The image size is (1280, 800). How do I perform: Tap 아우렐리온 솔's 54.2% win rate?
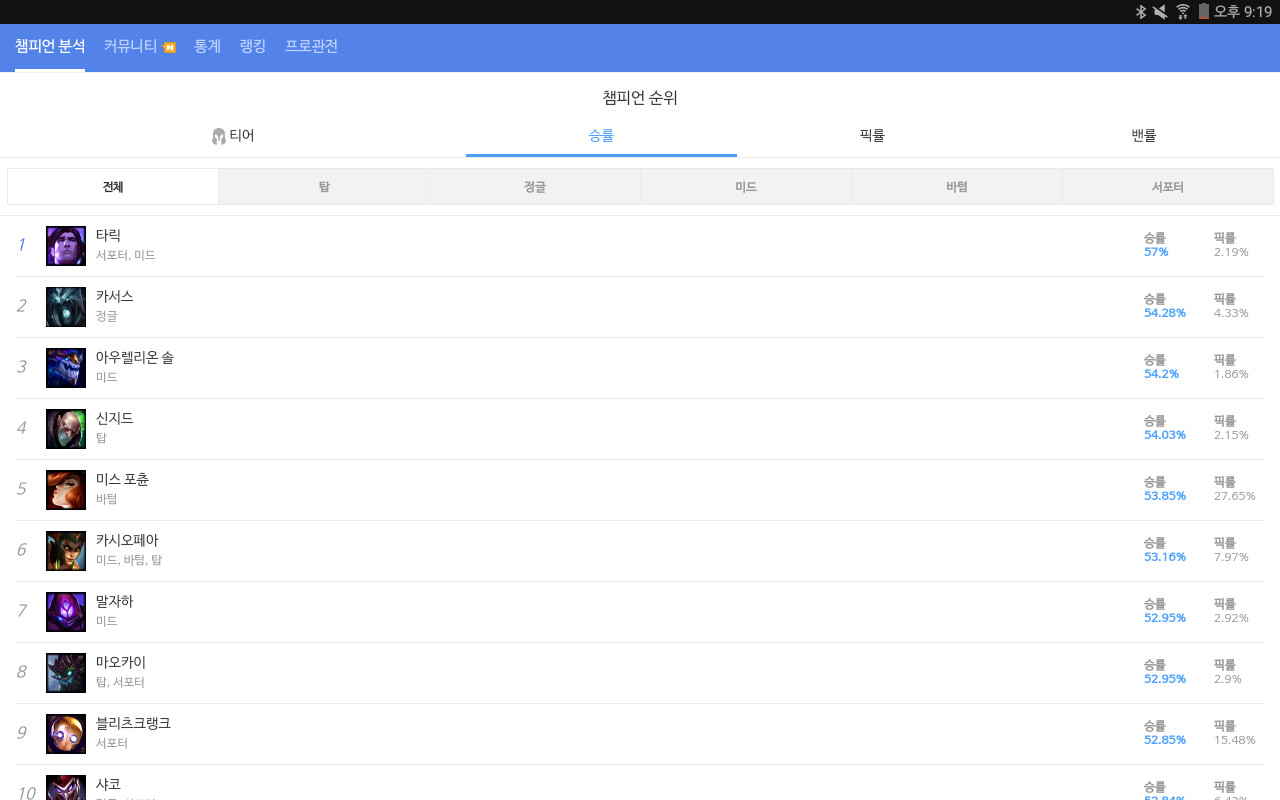coord(1162,374)
